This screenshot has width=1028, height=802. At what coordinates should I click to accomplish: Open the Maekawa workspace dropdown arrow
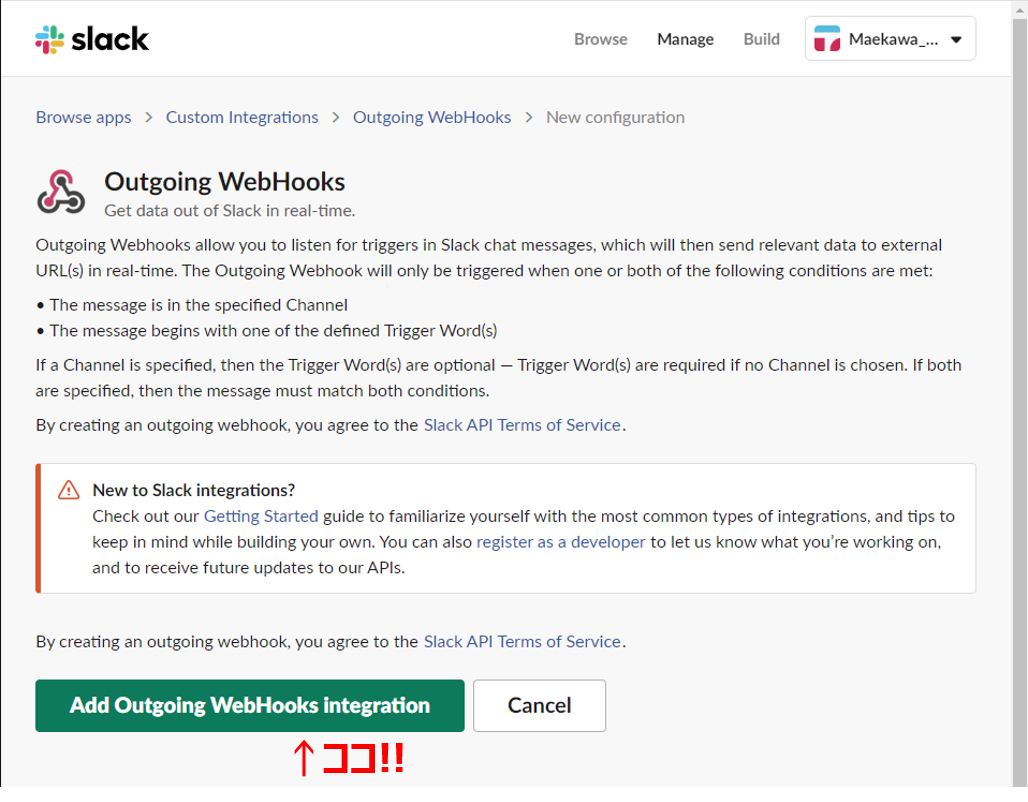(957, 39)
